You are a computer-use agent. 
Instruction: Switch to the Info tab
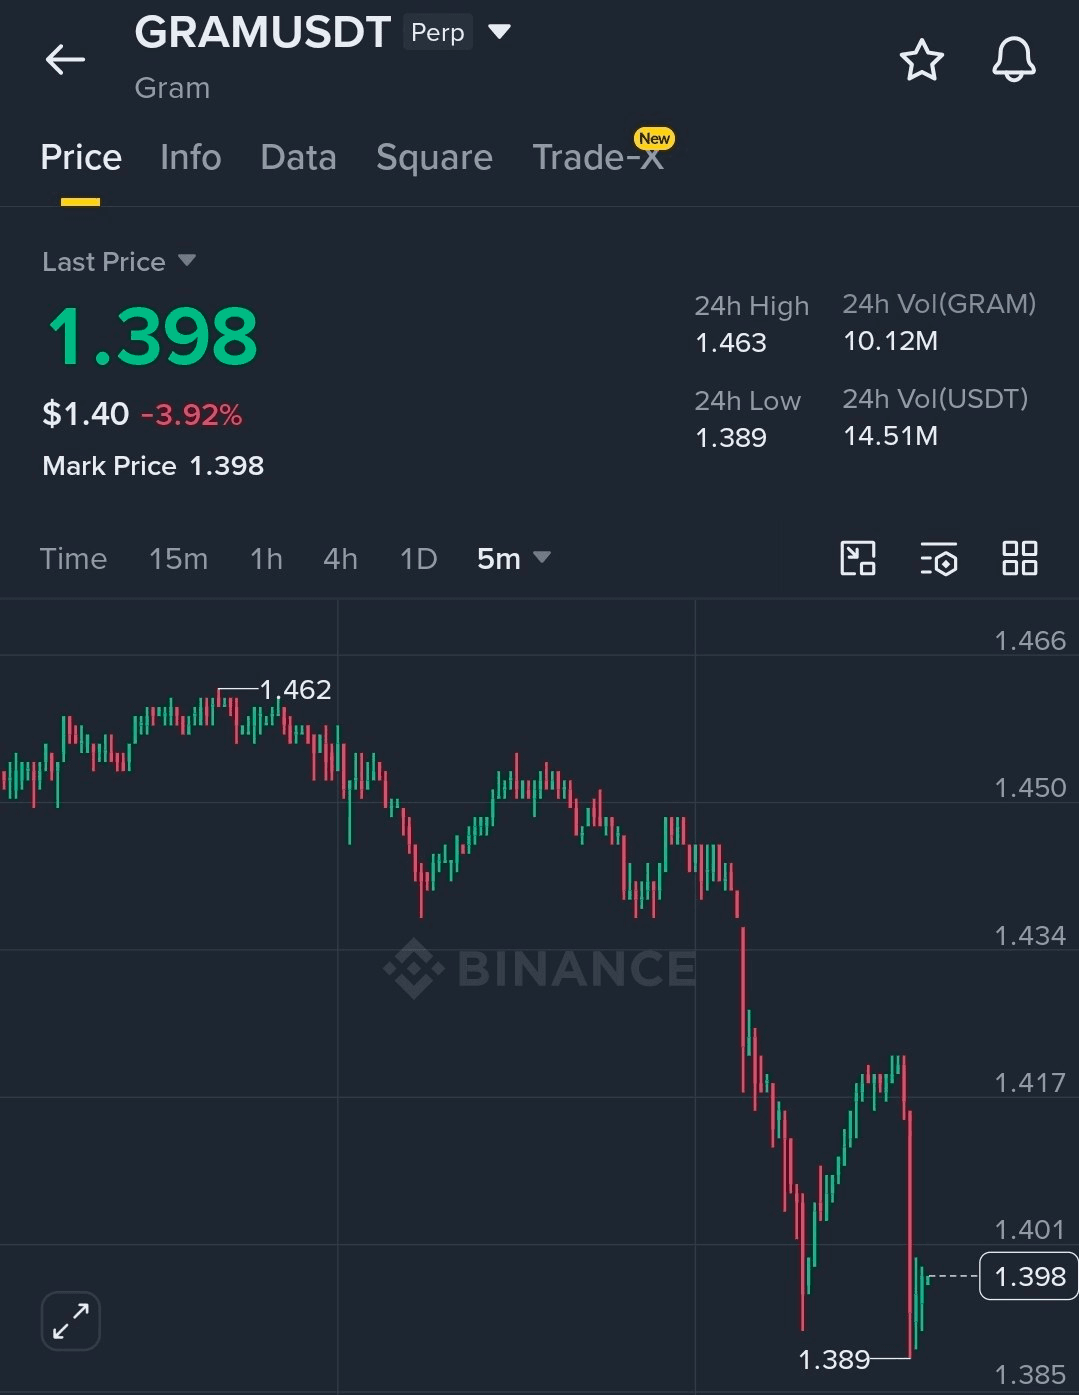click(x=190, y=158)
